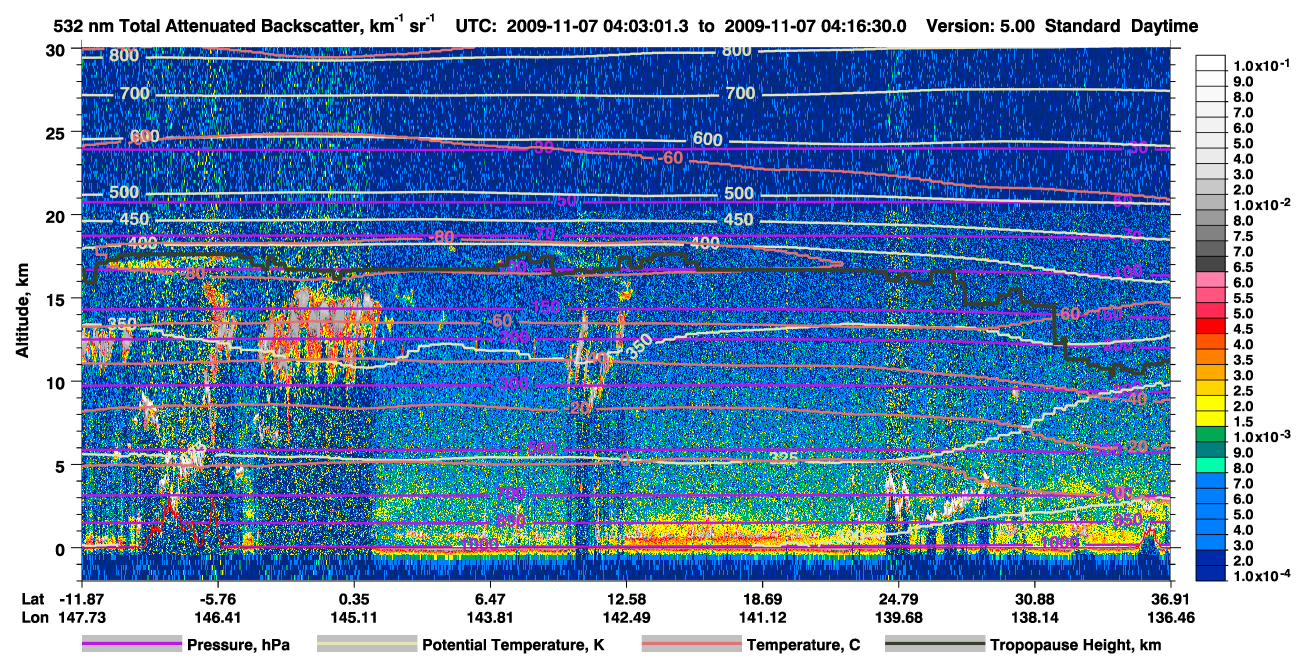Click the Tropopause Height, km legend line
Image resolution: width=1300 pixels, height=667 pixels.
(x=935, y=645)
